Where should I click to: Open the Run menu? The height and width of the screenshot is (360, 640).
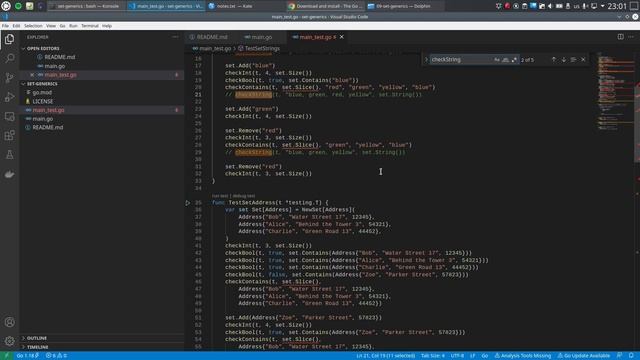[x=73, y=26]
